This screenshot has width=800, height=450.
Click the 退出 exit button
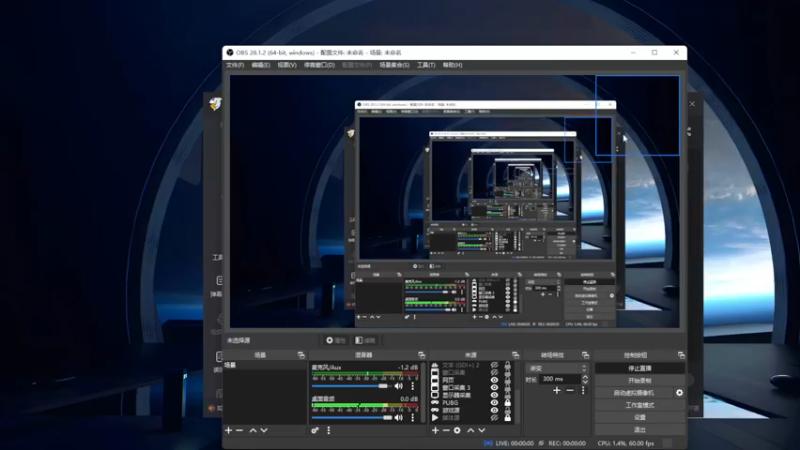click(640, 430)
